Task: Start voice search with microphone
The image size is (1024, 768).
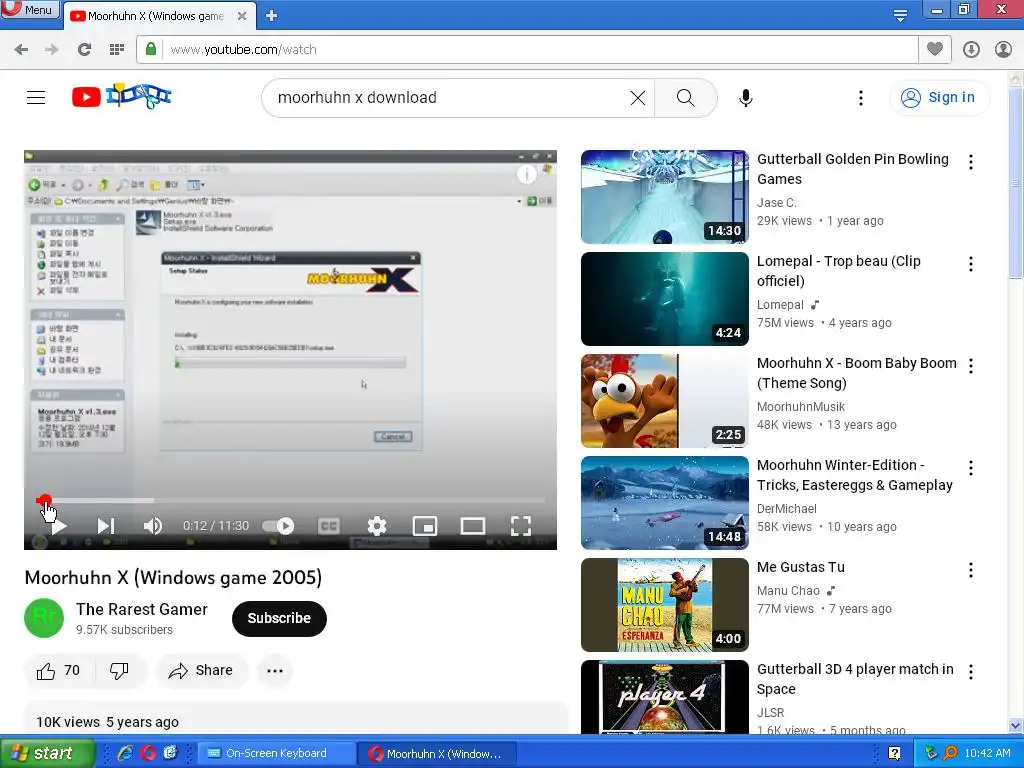Action: pyautogui.click(x=746, y=98)
